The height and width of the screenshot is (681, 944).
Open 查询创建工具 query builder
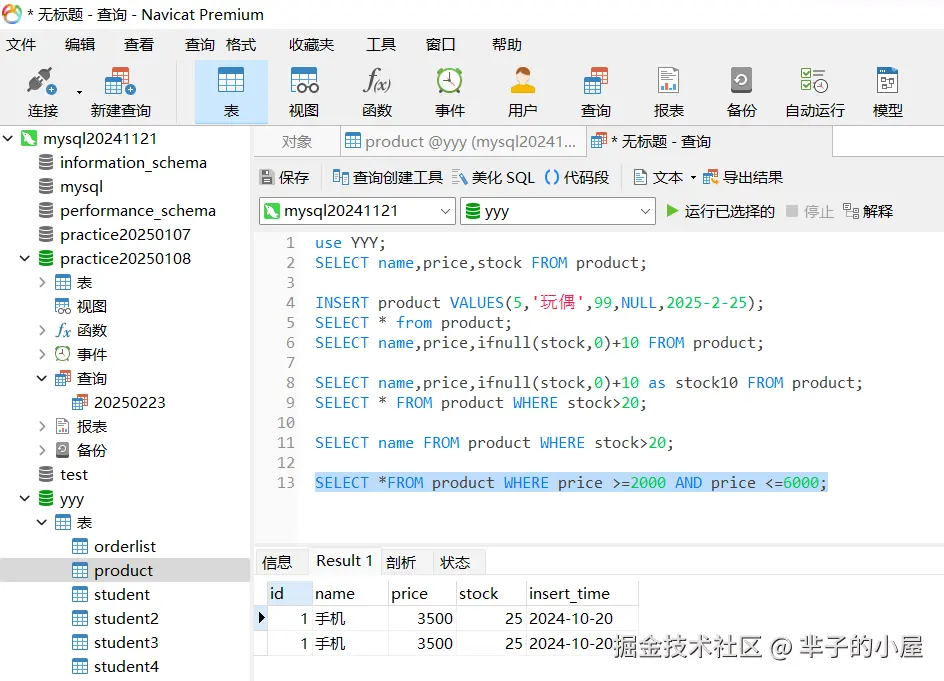(x=388, y=177)
